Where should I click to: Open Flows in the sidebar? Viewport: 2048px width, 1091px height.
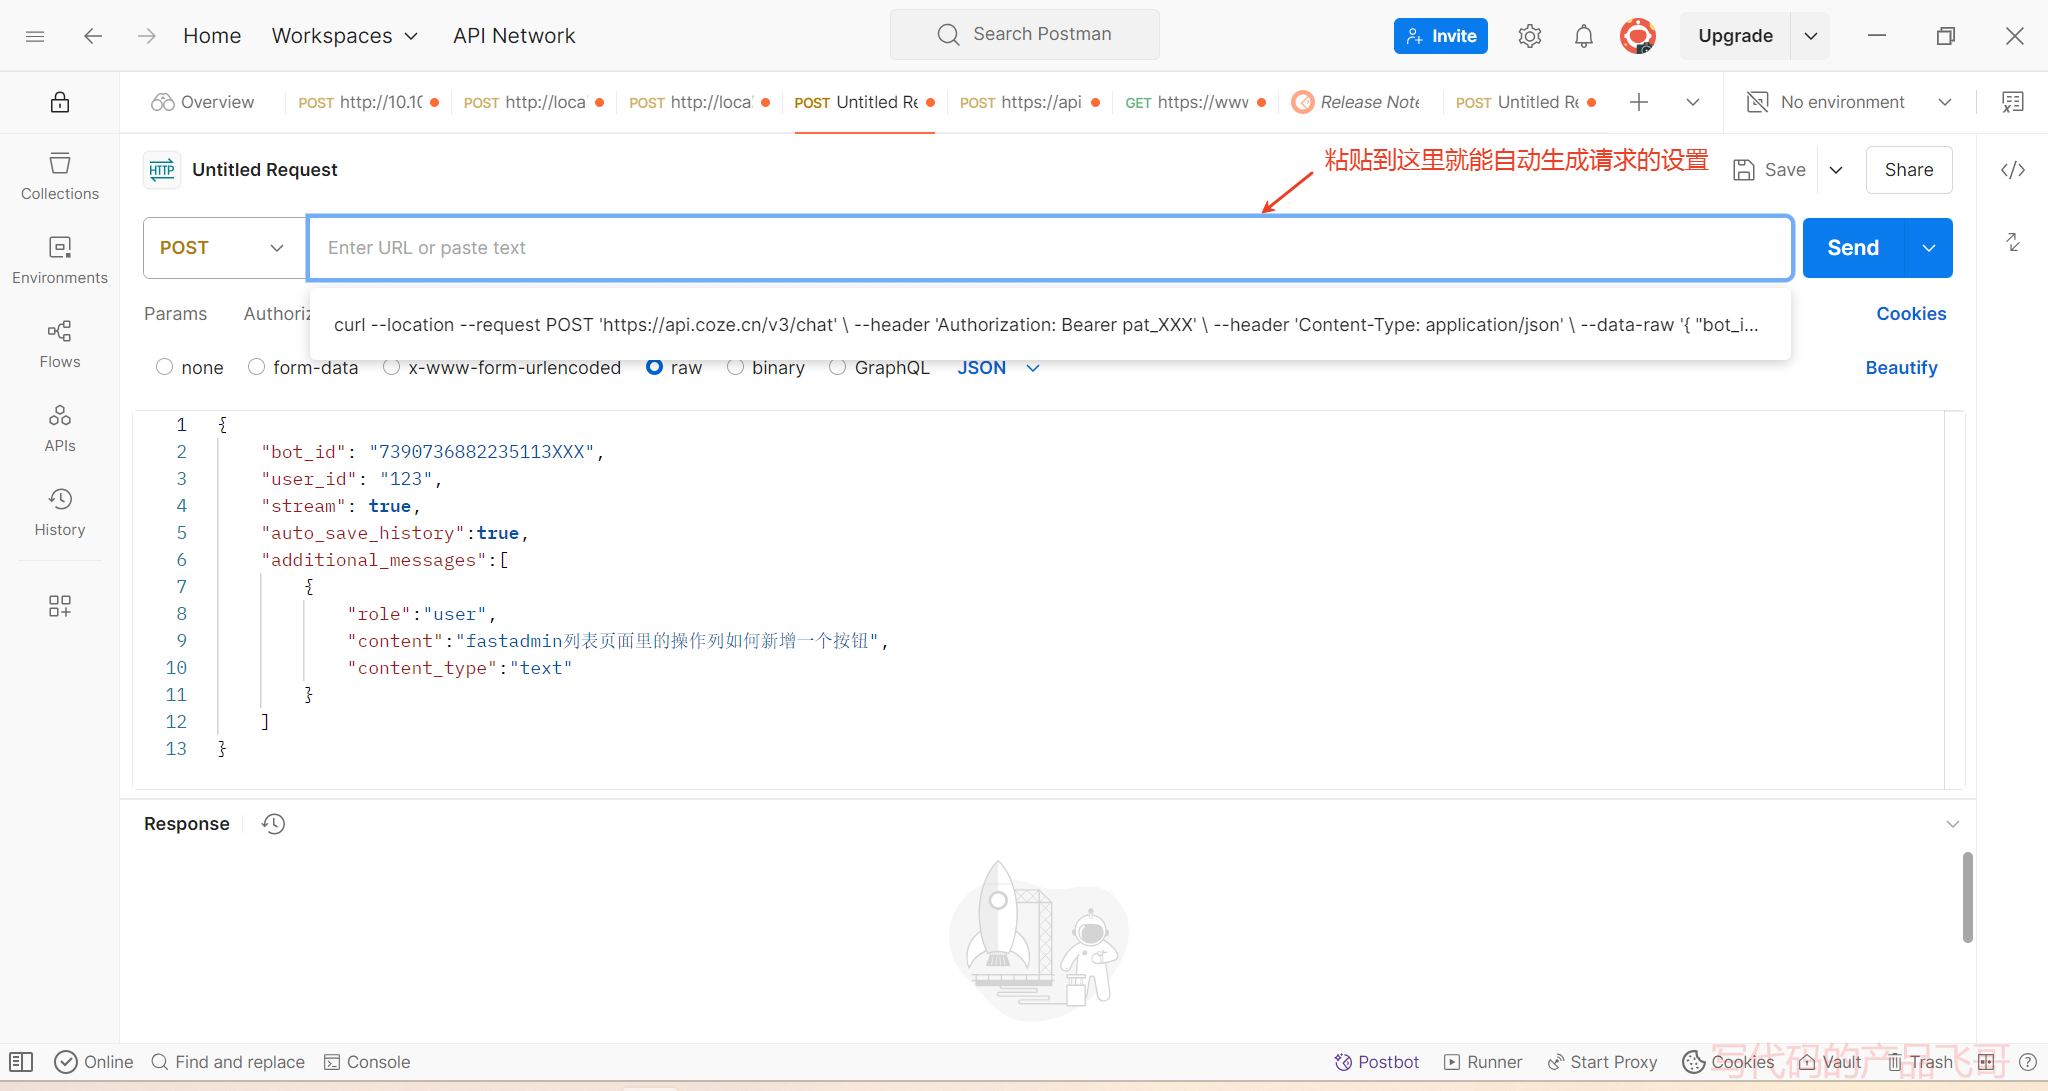pyautogui.click(x=60, y=344)
